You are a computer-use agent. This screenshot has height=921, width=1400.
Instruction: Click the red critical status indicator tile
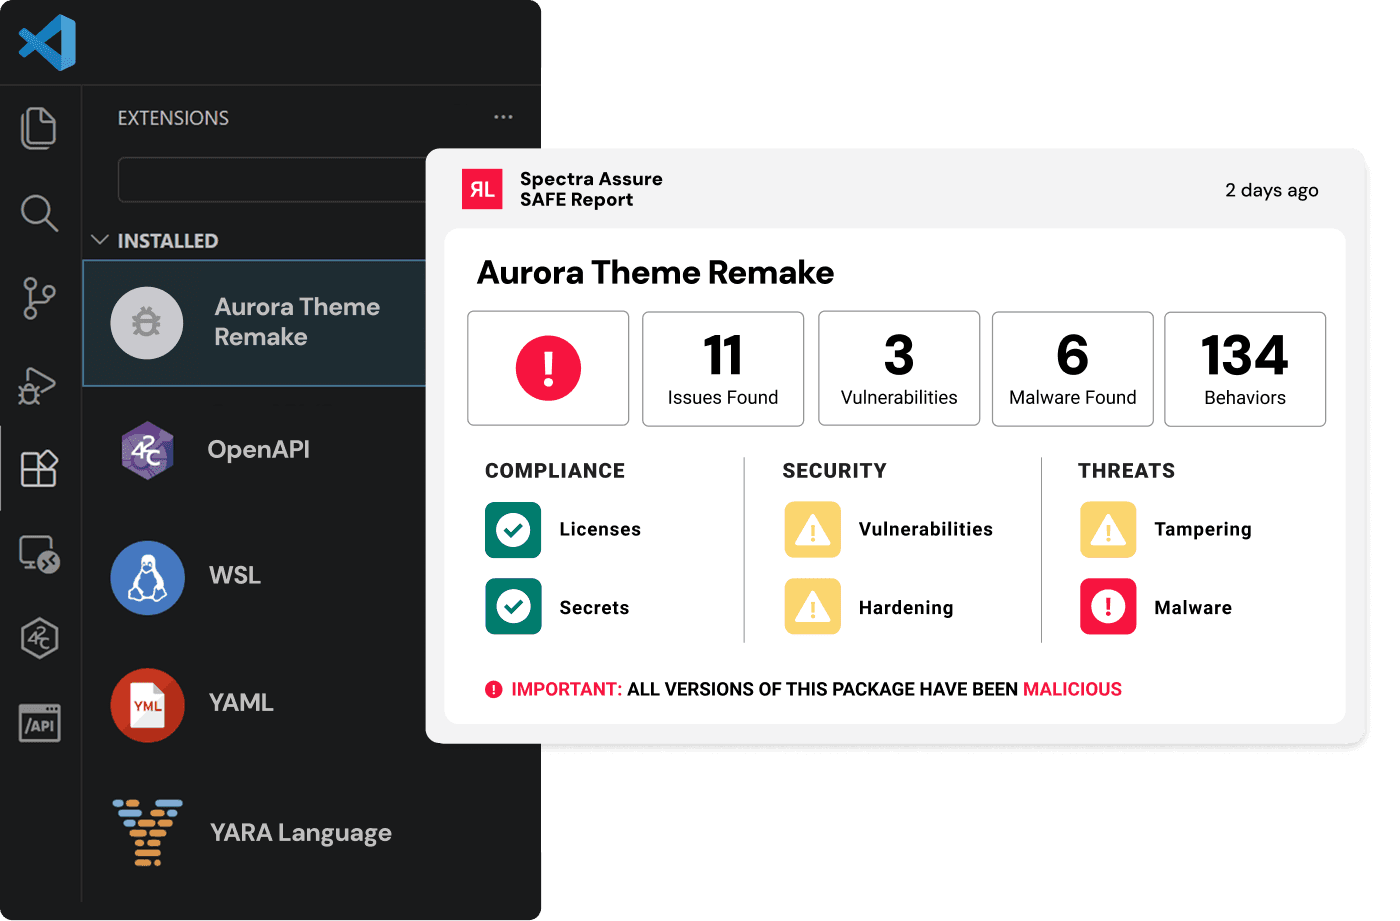(x=548, y=369)
